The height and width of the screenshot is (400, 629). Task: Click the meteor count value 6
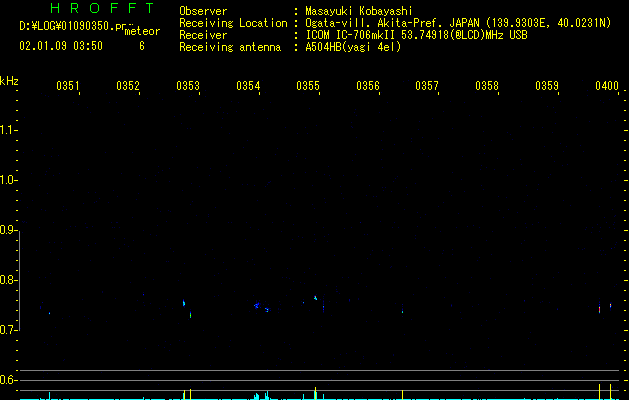(x=142, y=46)
